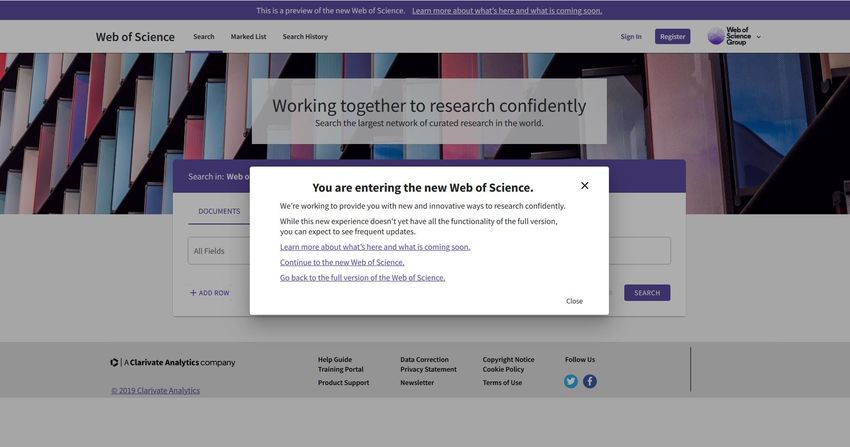Screen dimensions: 850x447
Task: Click the © 2019 Clarivate Analytics link
Action: tap(155, 390)
